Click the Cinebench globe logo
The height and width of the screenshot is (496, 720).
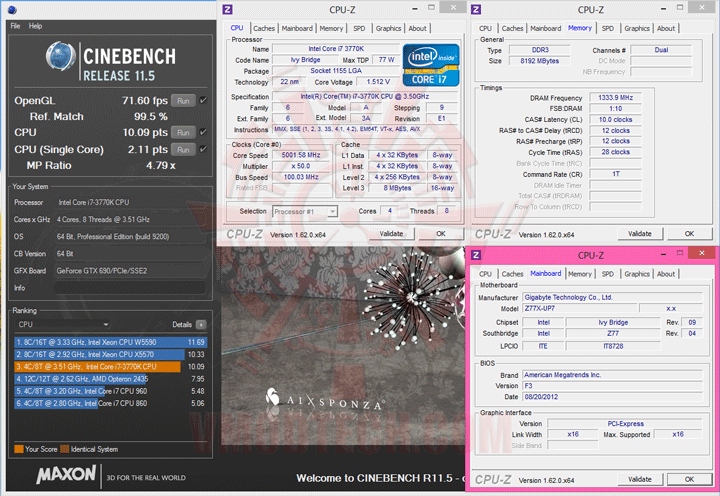[61, 56]
